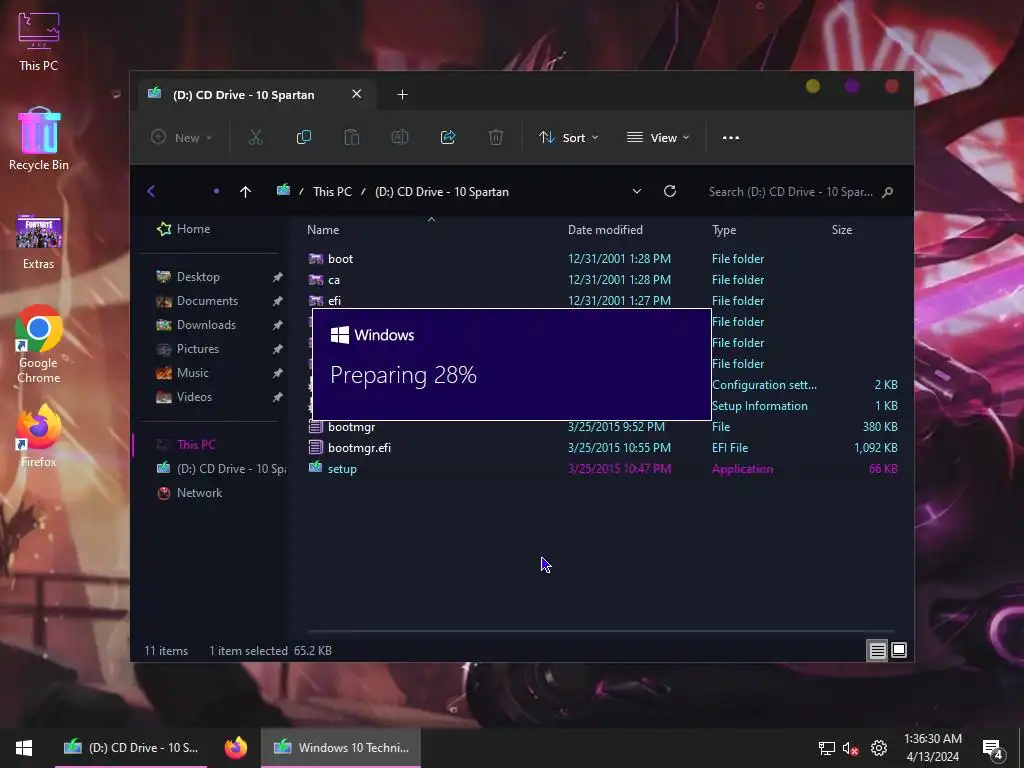Image resolution: width=1024 pixels, height=768 pixels.
Task: Add a new Explorer tab
Action: (402, 95)
